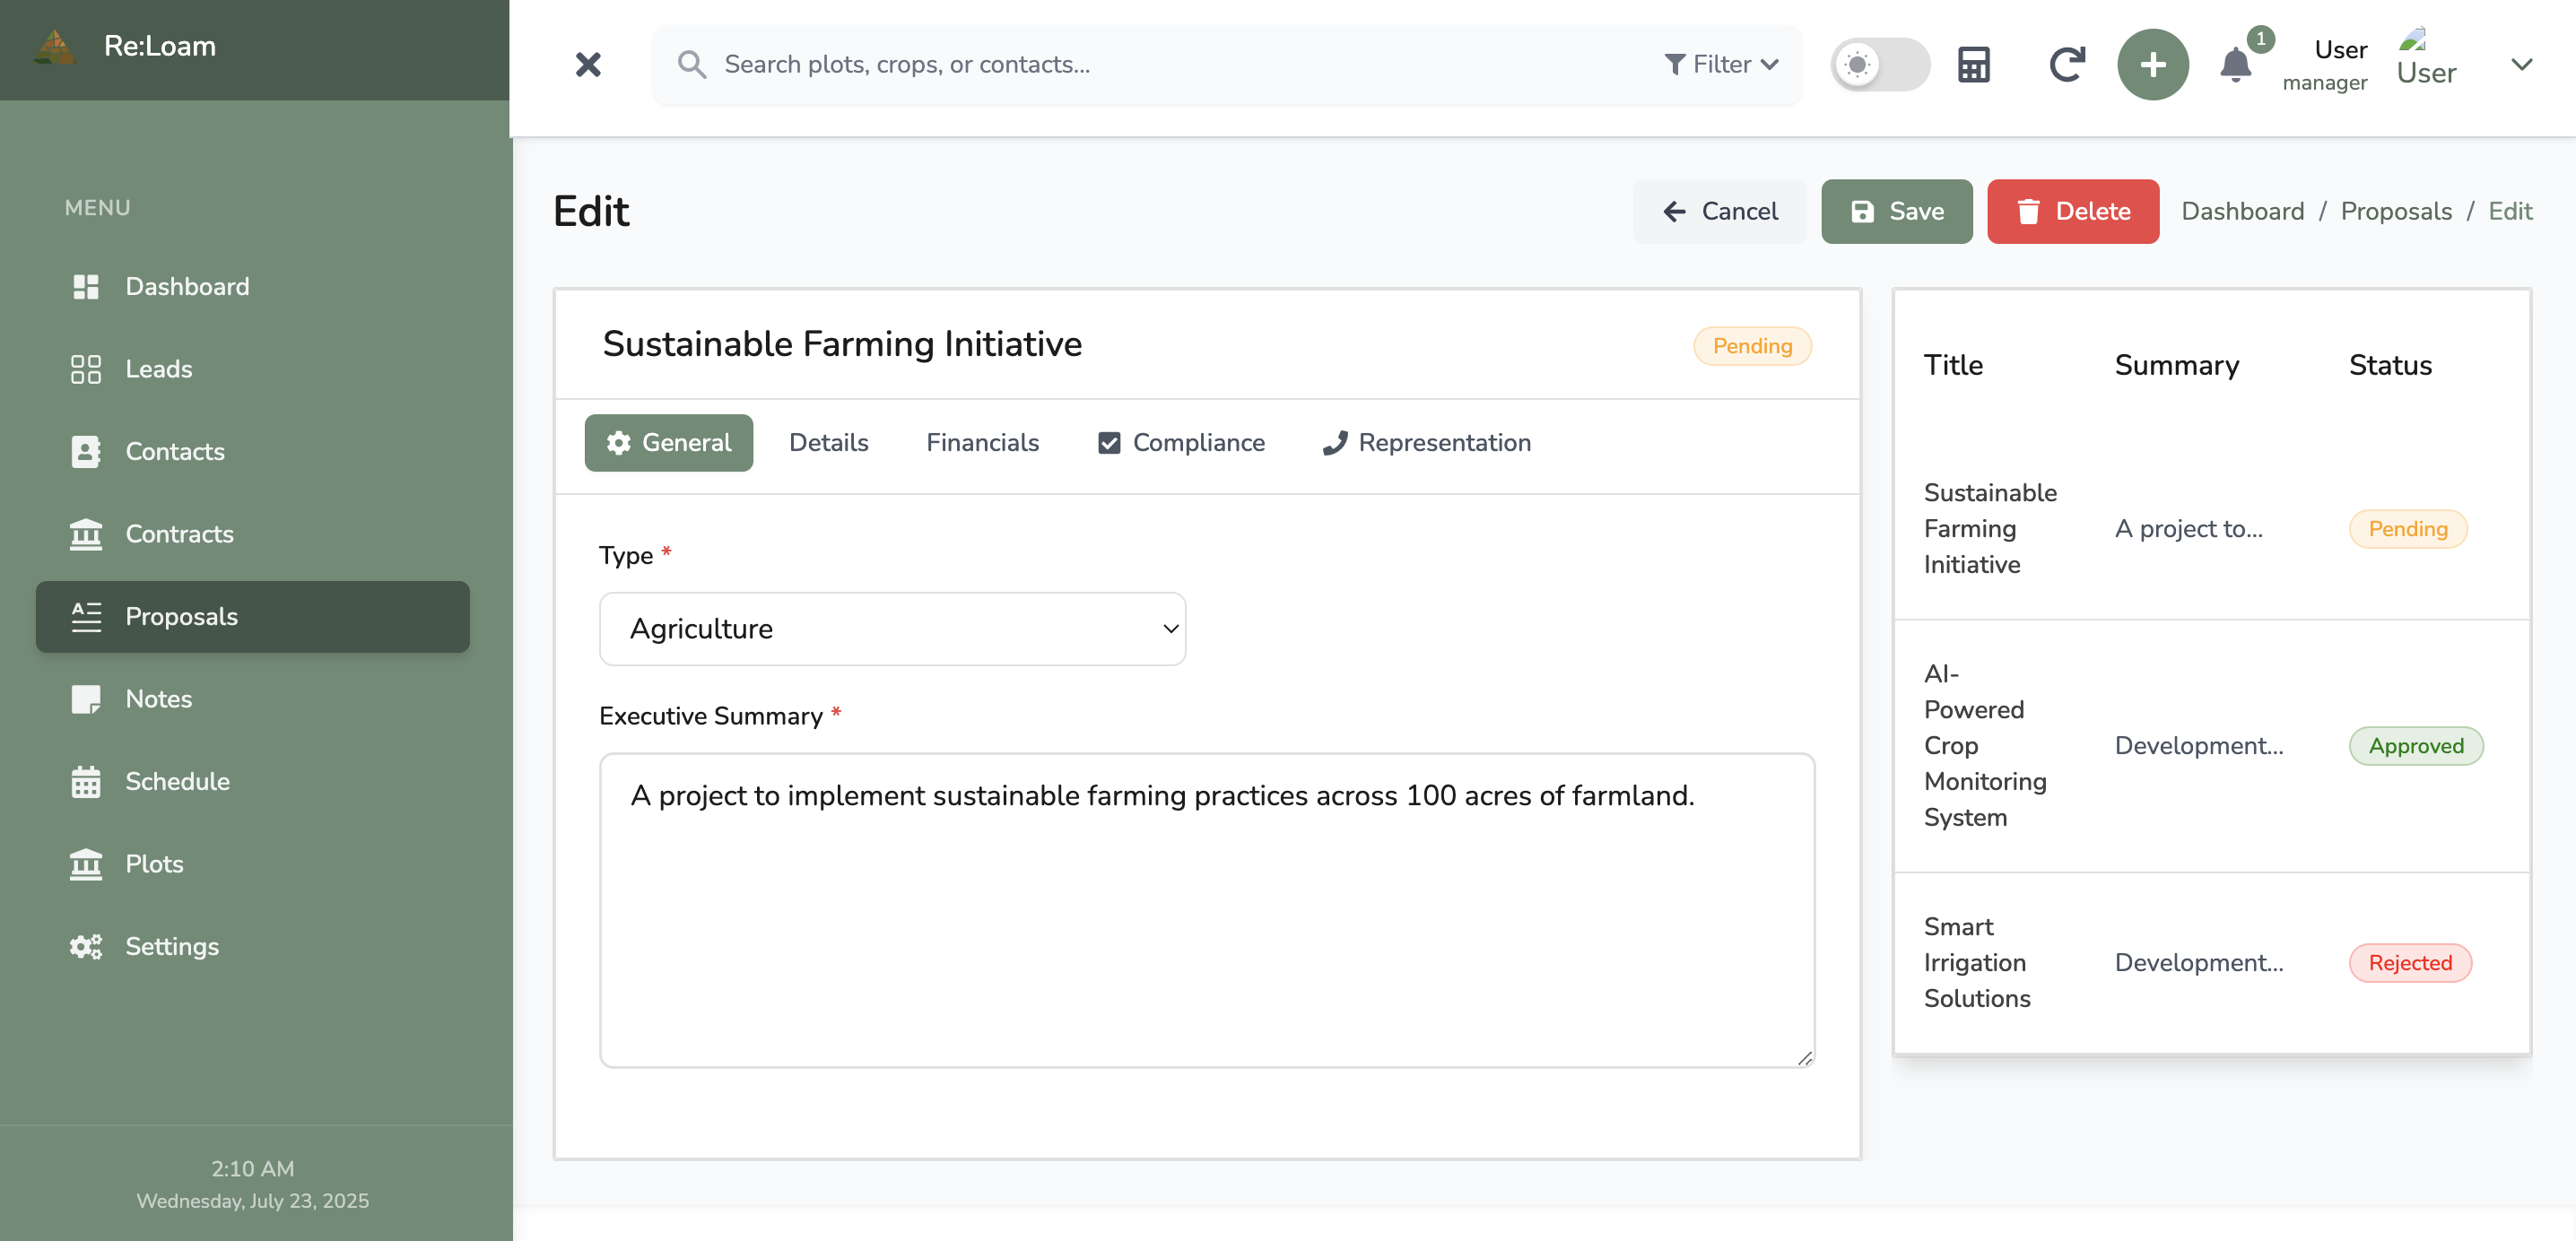Go to Settings gears in sidebar

171,946
